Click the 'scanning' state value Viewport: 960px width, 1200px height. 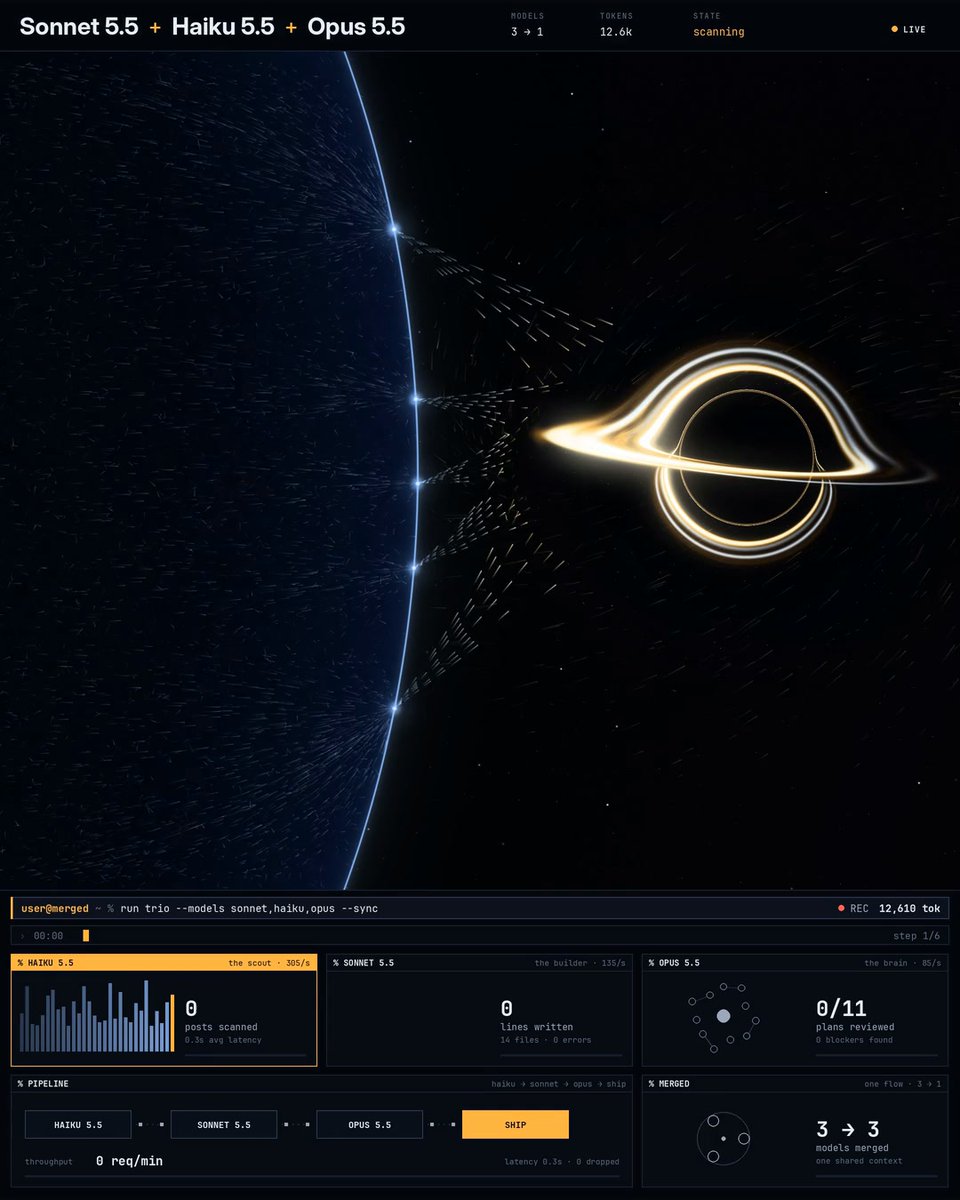[719, 32]
